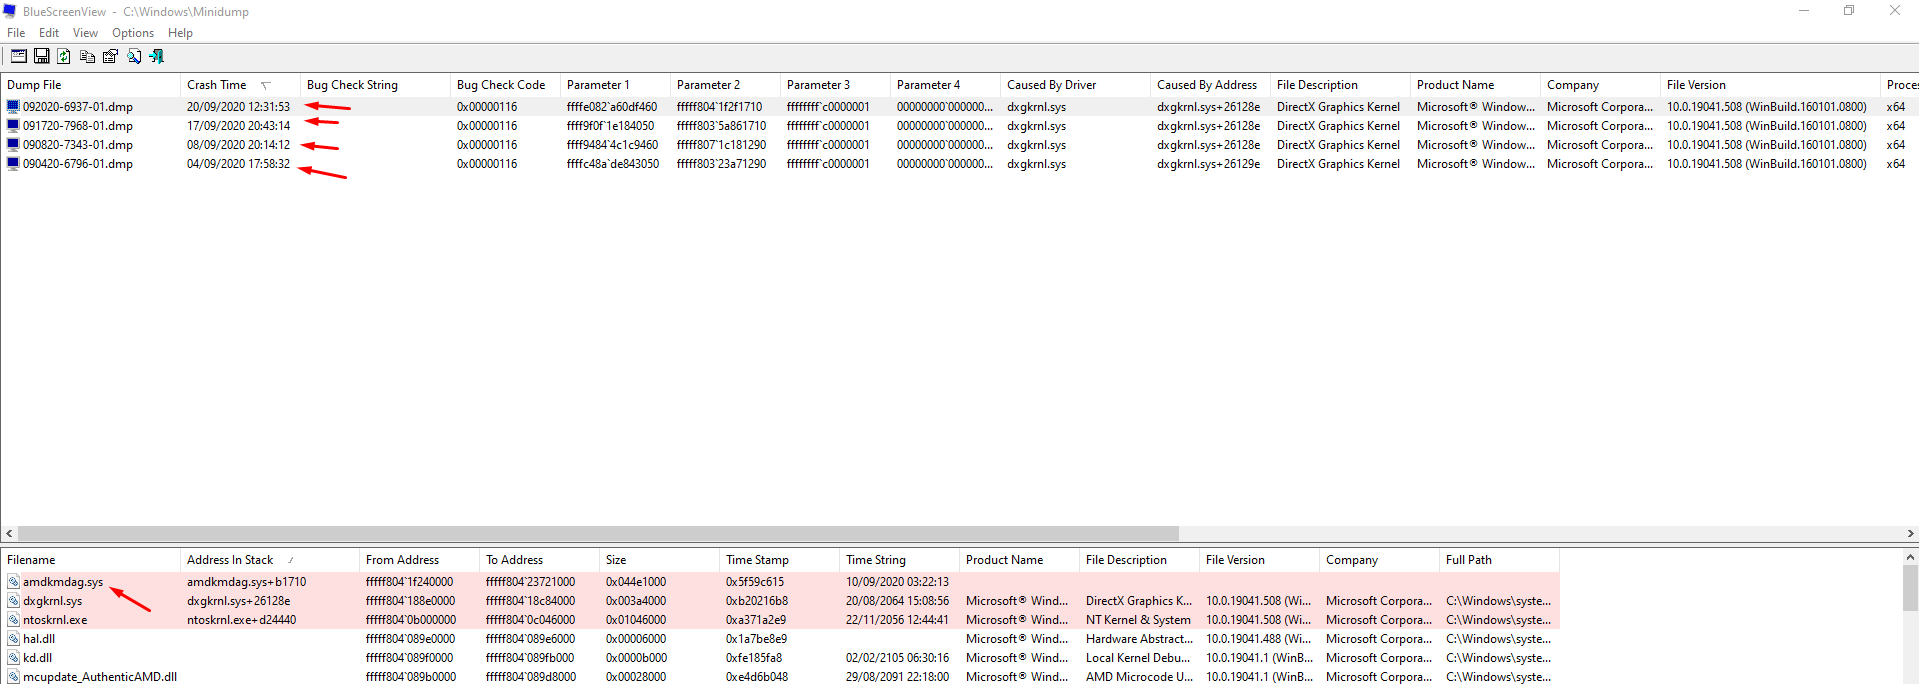Open the Options menu
1919x684 pixels.
[x=133, y=33]
